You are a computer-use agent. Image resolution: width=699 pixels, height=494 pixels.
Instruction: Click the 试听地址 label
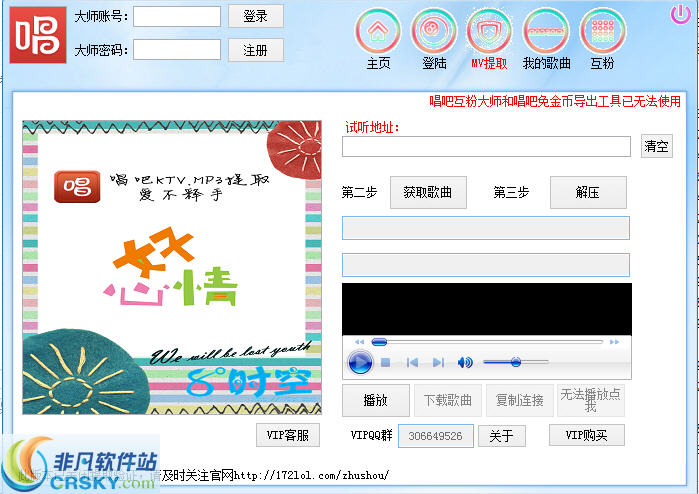point(372,128)
